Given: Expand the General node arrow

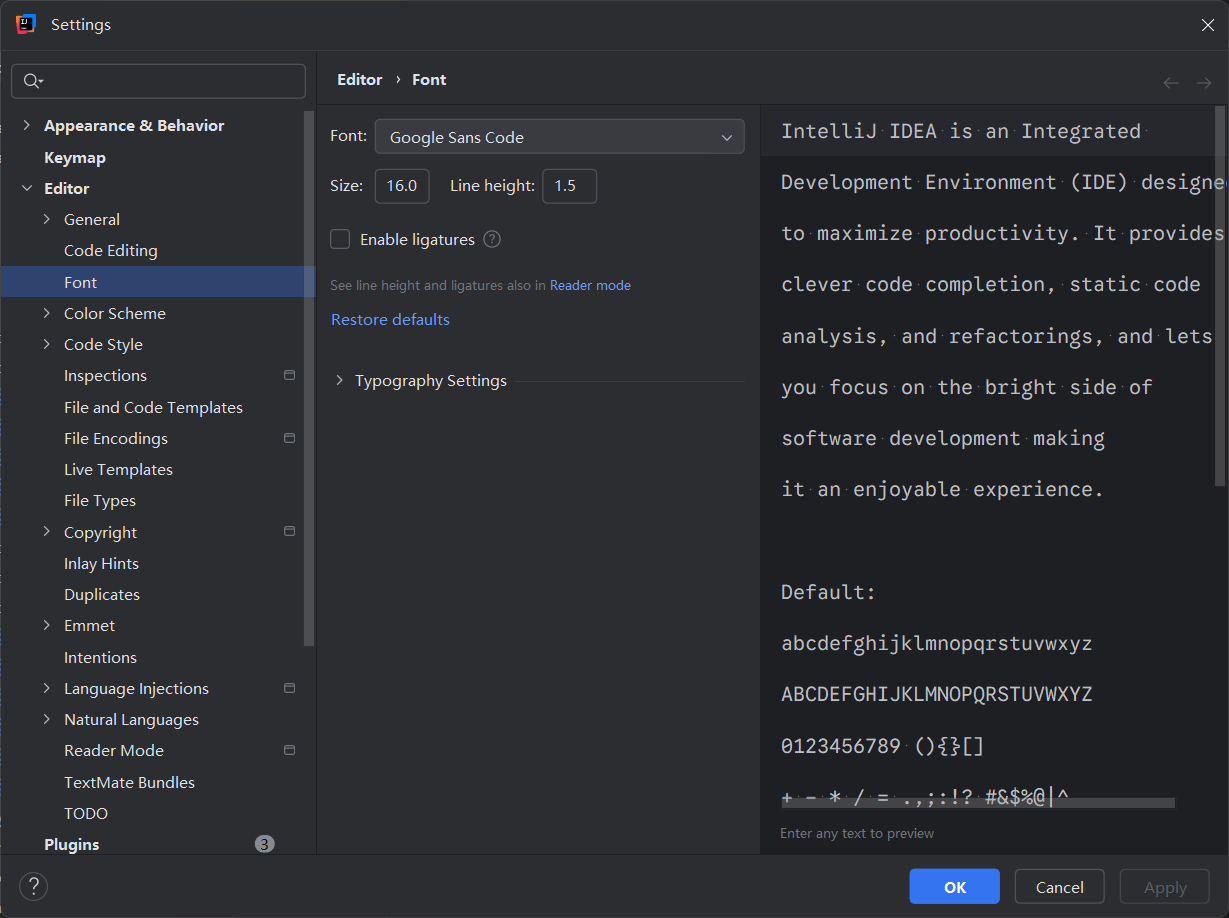Looking at the screenshot, I should click(x=46, y=219).
